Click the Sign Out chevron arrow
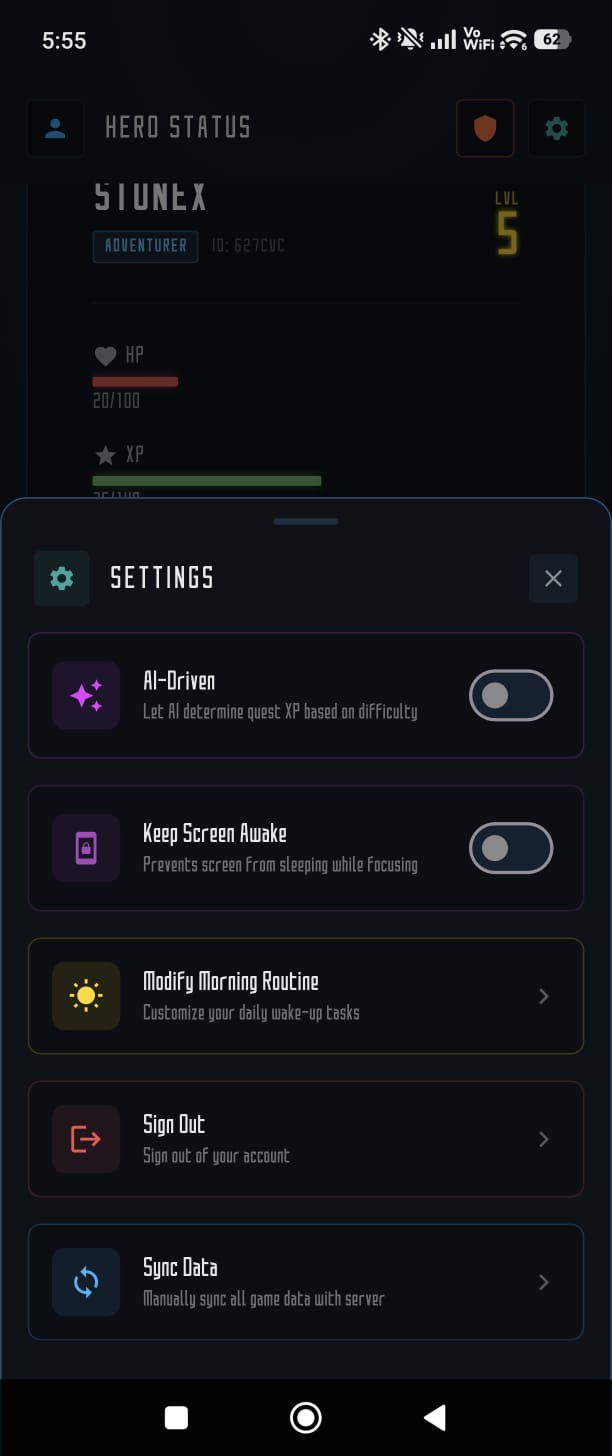The height and width of the screenshot is (1456, 612). coord(544,1139)
